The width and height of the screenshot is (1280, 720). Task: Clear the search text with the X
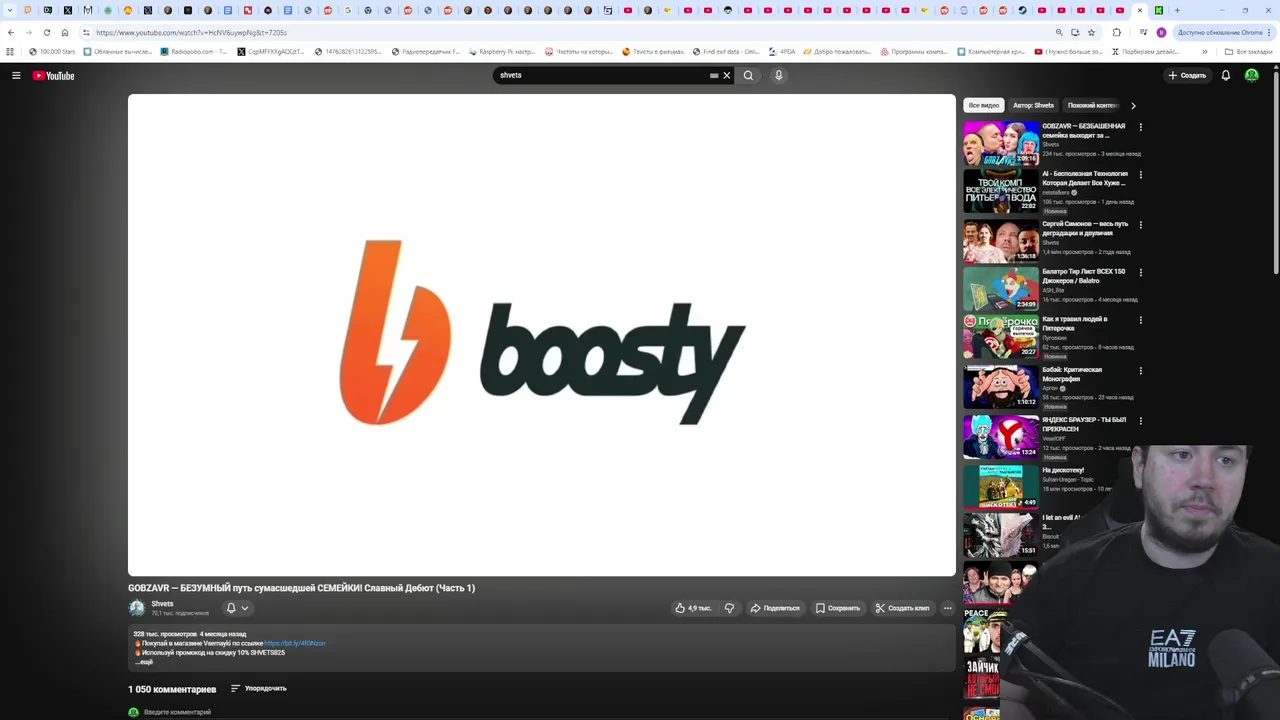727,75
